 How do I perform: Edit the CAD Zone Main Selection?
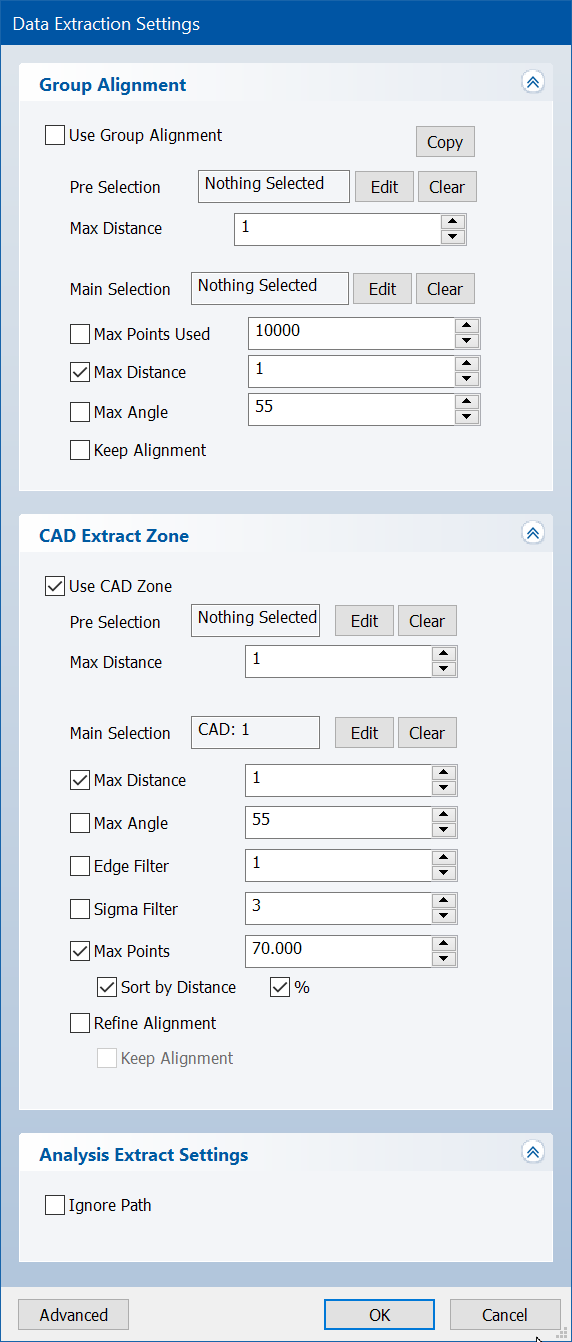click(x=364, y=733)
